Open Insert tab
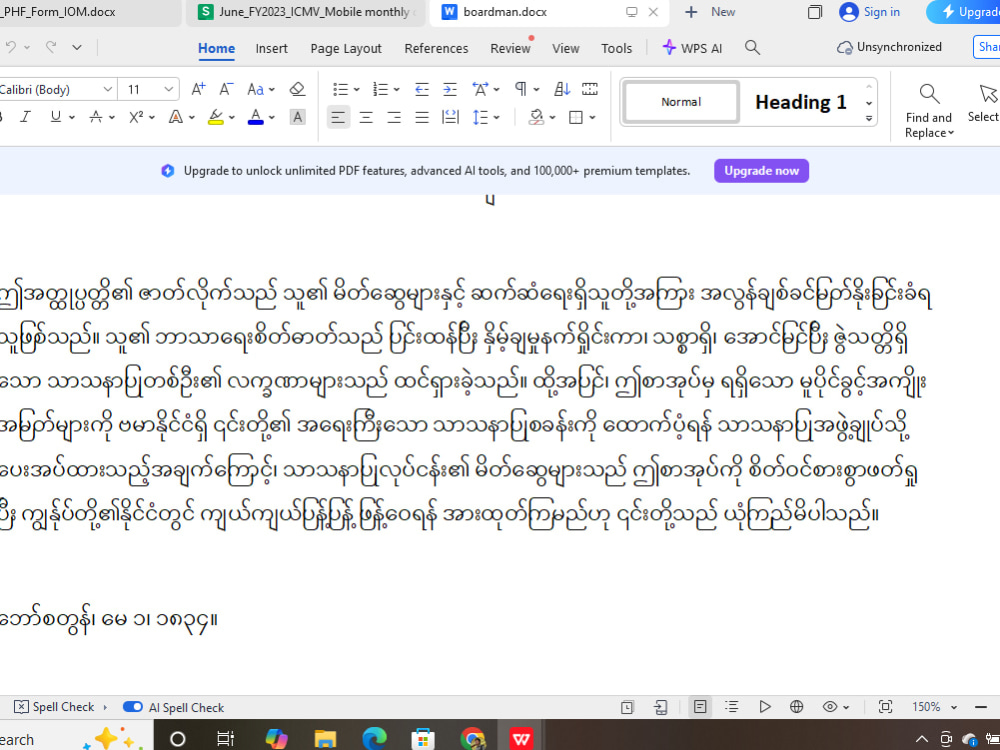 tap(272, 48)
